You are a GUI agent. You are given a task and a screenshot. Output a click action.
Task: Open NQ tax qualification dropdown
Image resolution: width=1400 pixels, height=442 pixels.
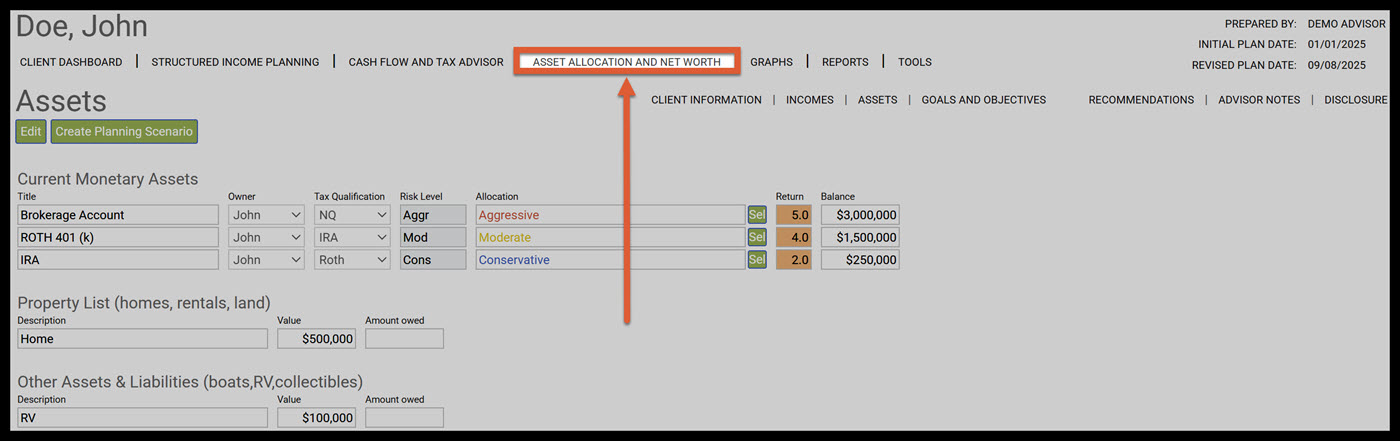(x=352, y=215)
